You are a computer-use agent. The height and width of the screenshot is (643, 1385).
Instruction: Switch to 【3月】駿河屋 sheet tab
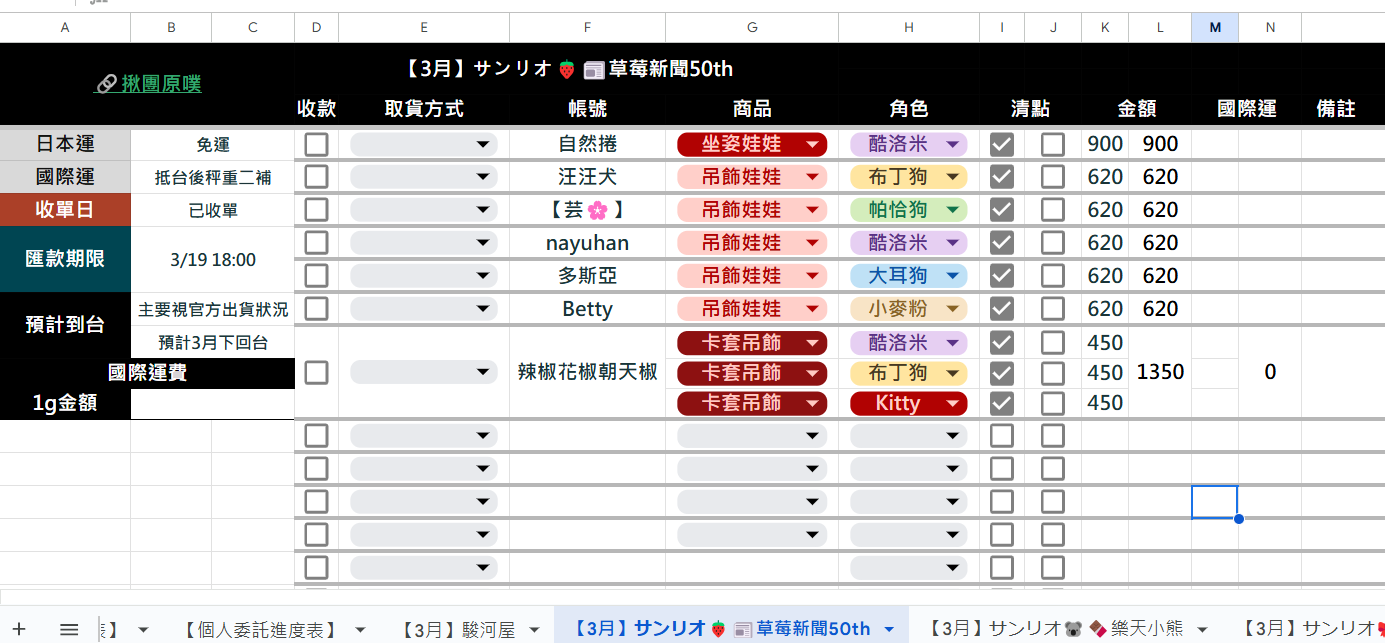(x=458, y=629)
